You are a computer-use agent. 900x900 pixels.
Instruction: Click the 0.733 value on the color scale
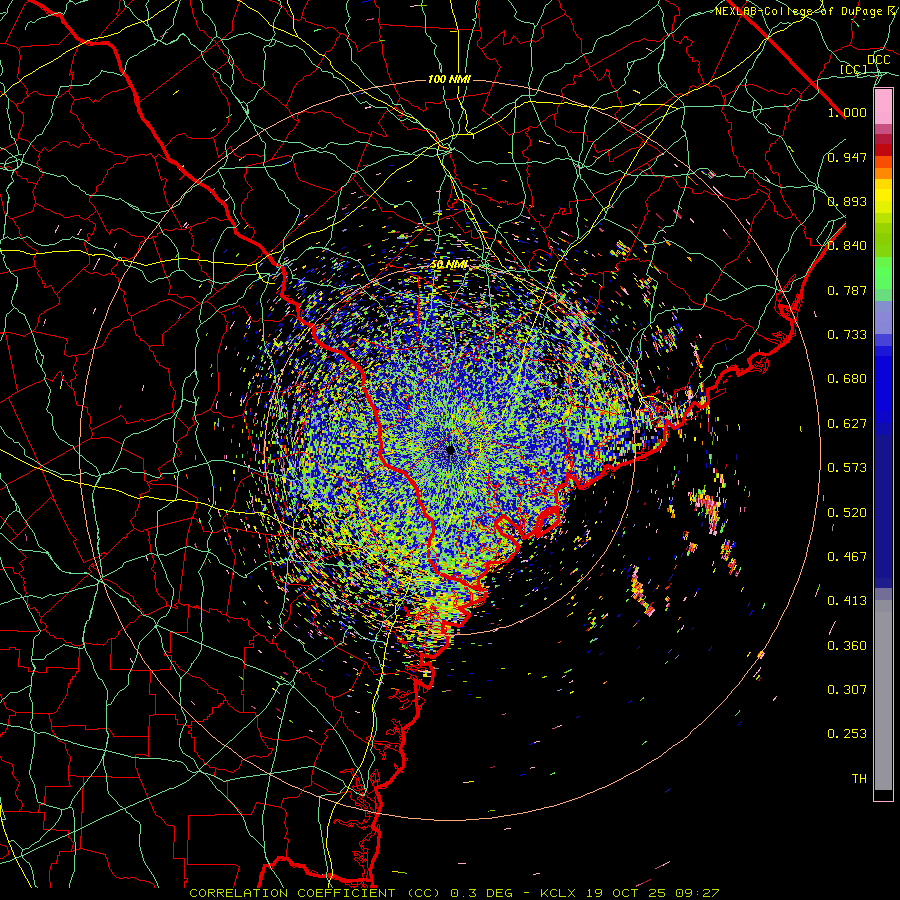(847, 335)
